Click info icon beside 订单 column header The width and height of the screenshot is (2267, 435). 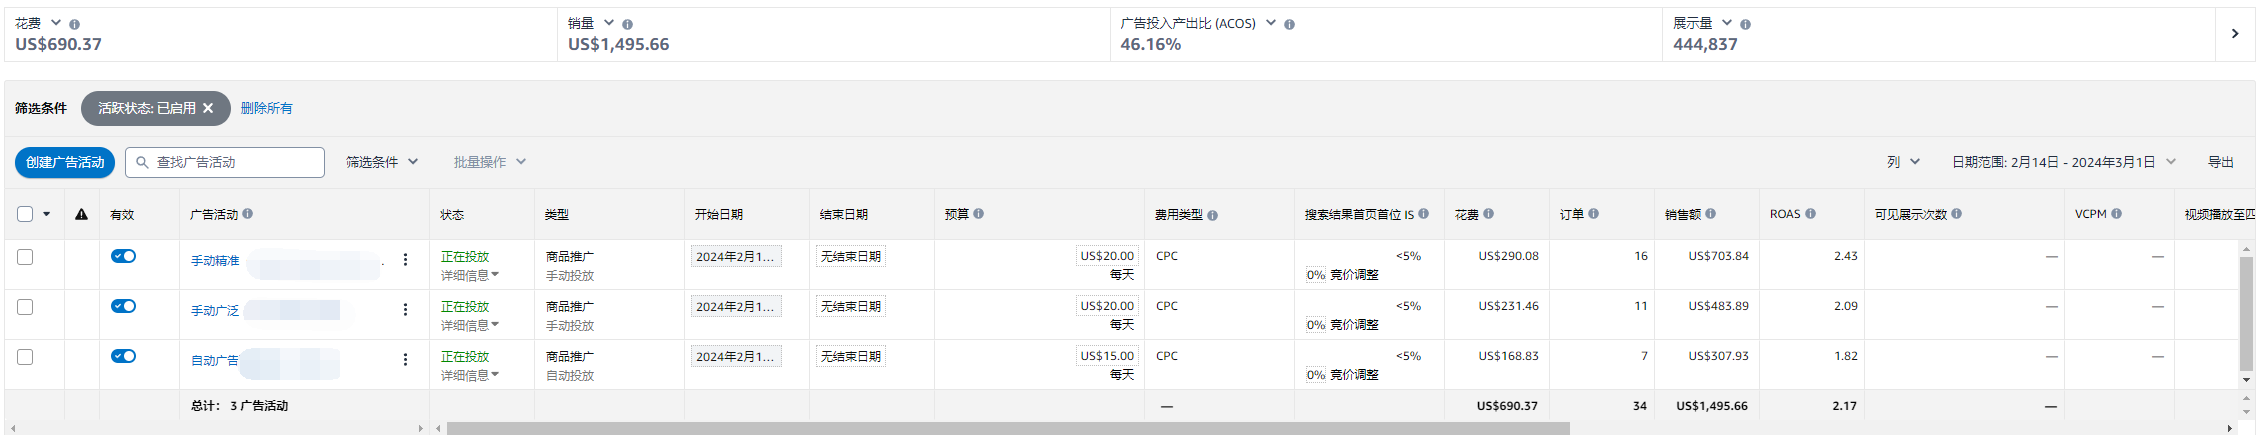click(1594, 214)
